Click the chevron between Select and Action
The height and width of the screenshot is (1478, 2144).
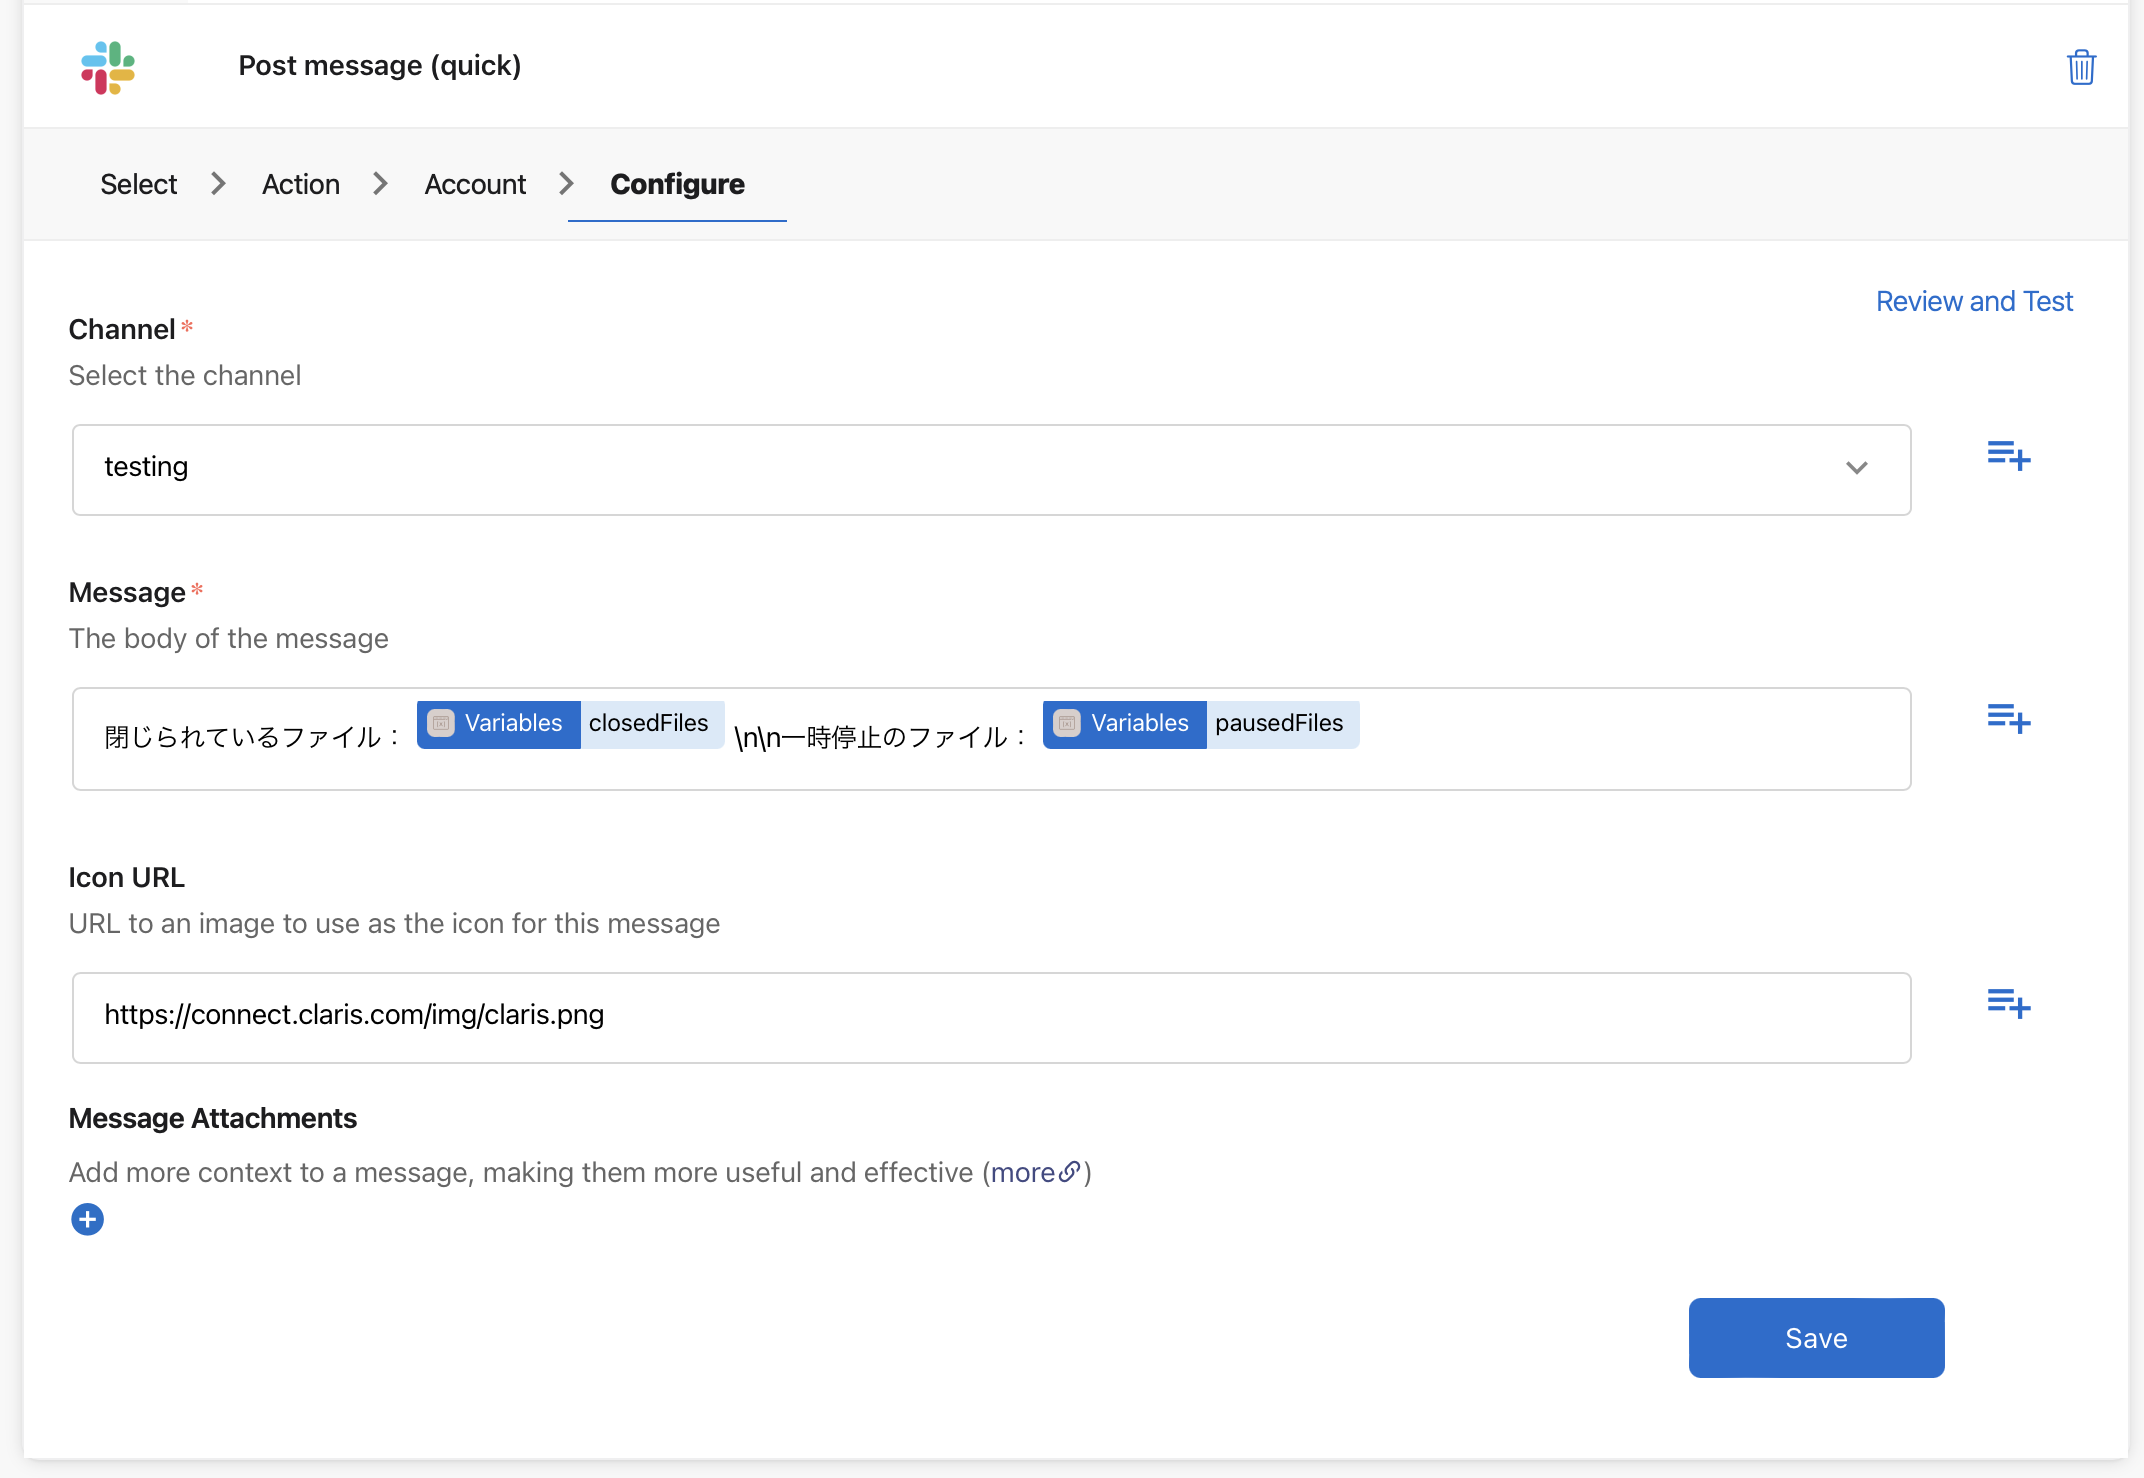pos(218,184)
